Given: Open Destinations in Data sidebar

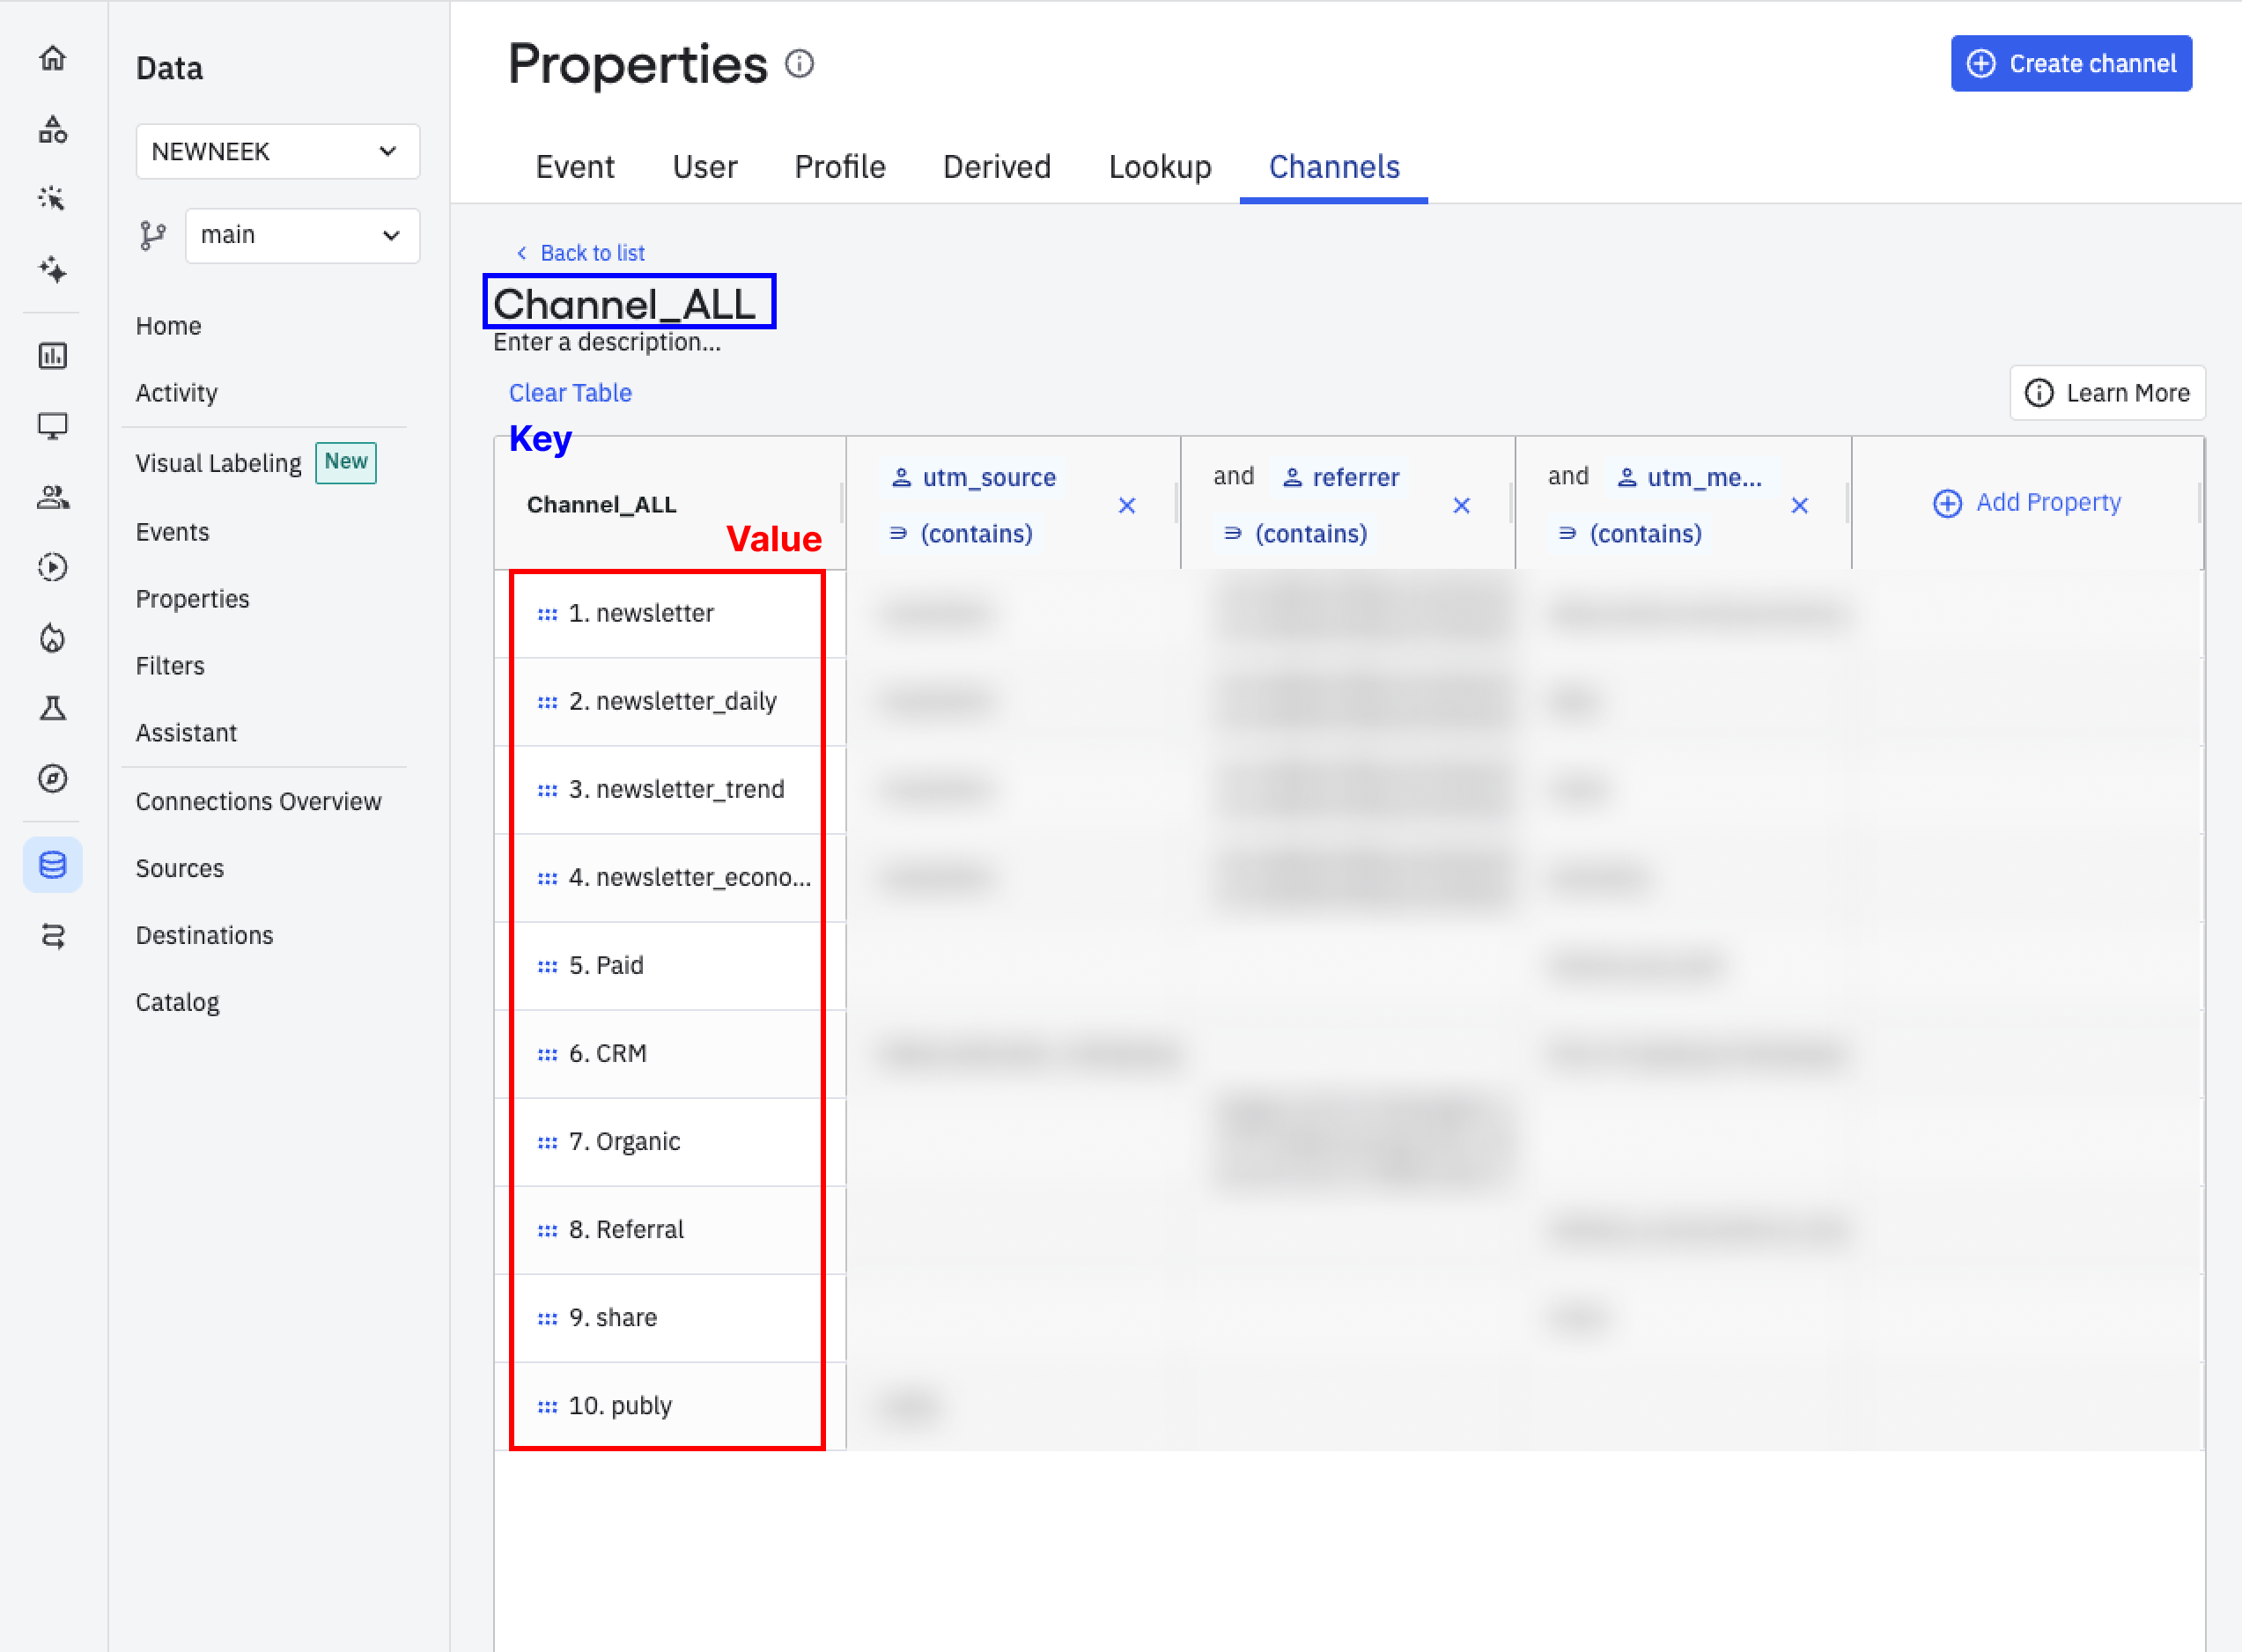Looking at the screenshot, I should click(x=204, y=936).
